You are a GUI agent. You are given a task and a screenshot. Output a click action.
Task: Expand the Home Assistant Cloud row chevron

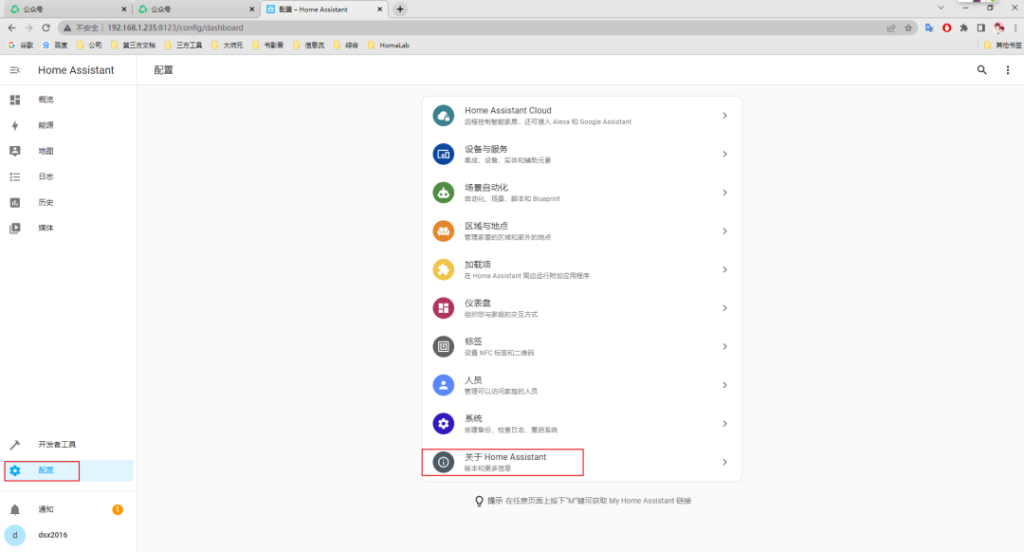pos(725,116)
